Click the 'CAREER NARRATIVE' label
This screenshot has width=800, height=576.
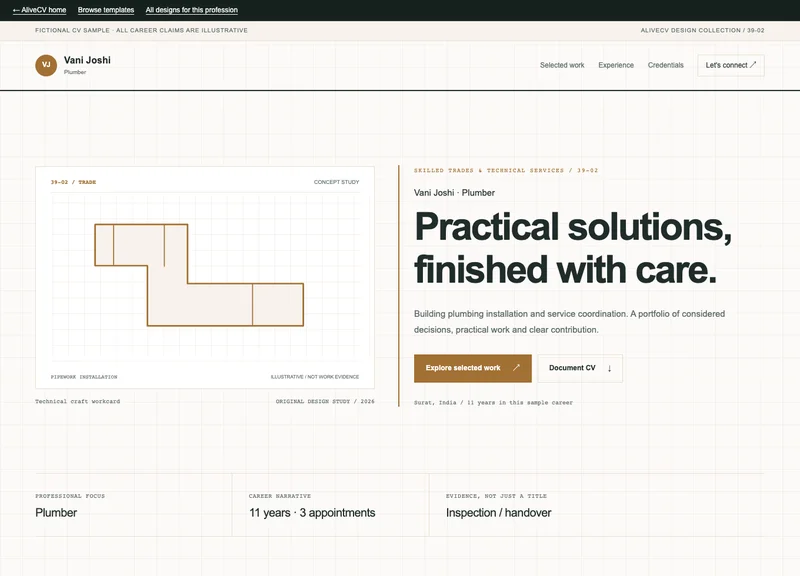(280, 495)
